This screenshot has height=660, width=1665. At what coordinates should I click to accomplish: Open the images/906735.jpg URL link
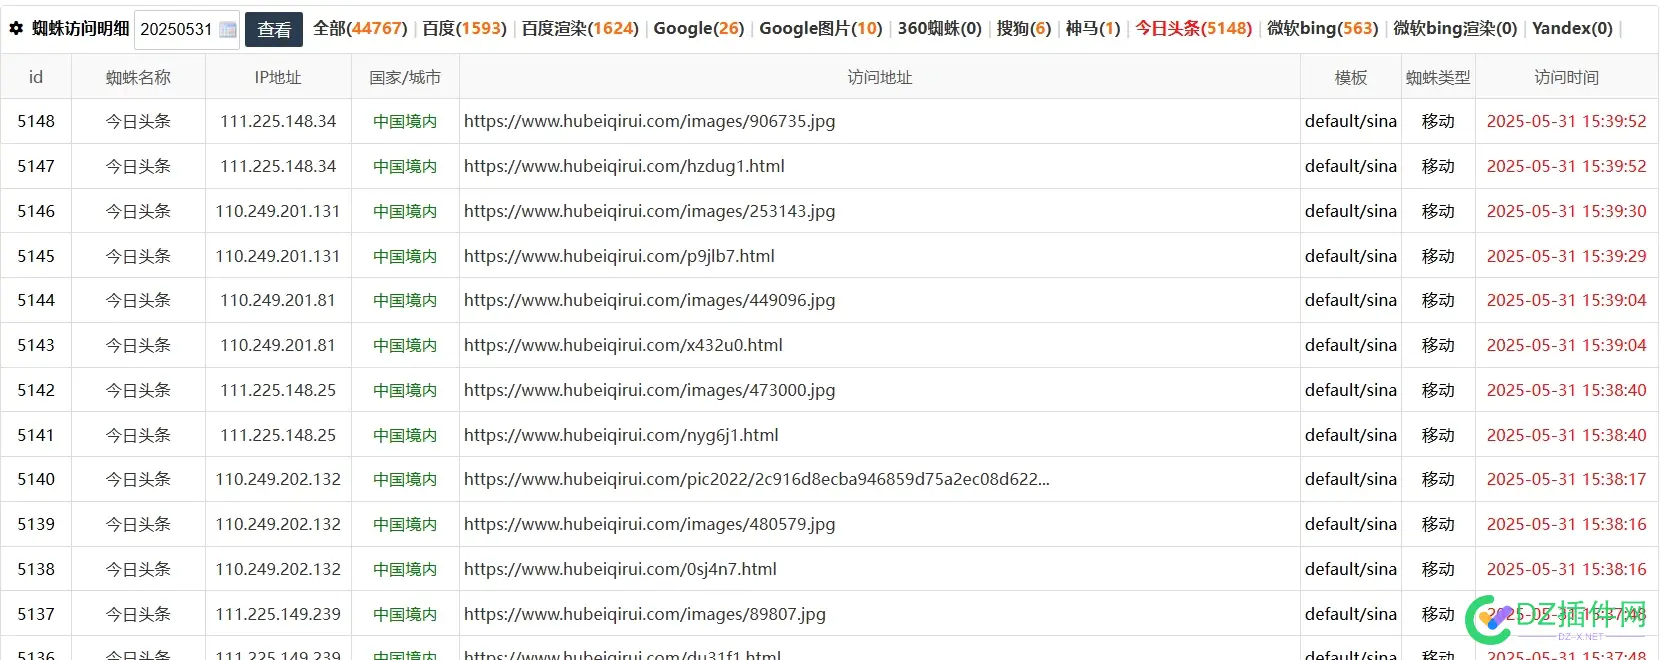click(x=649, y=121)
